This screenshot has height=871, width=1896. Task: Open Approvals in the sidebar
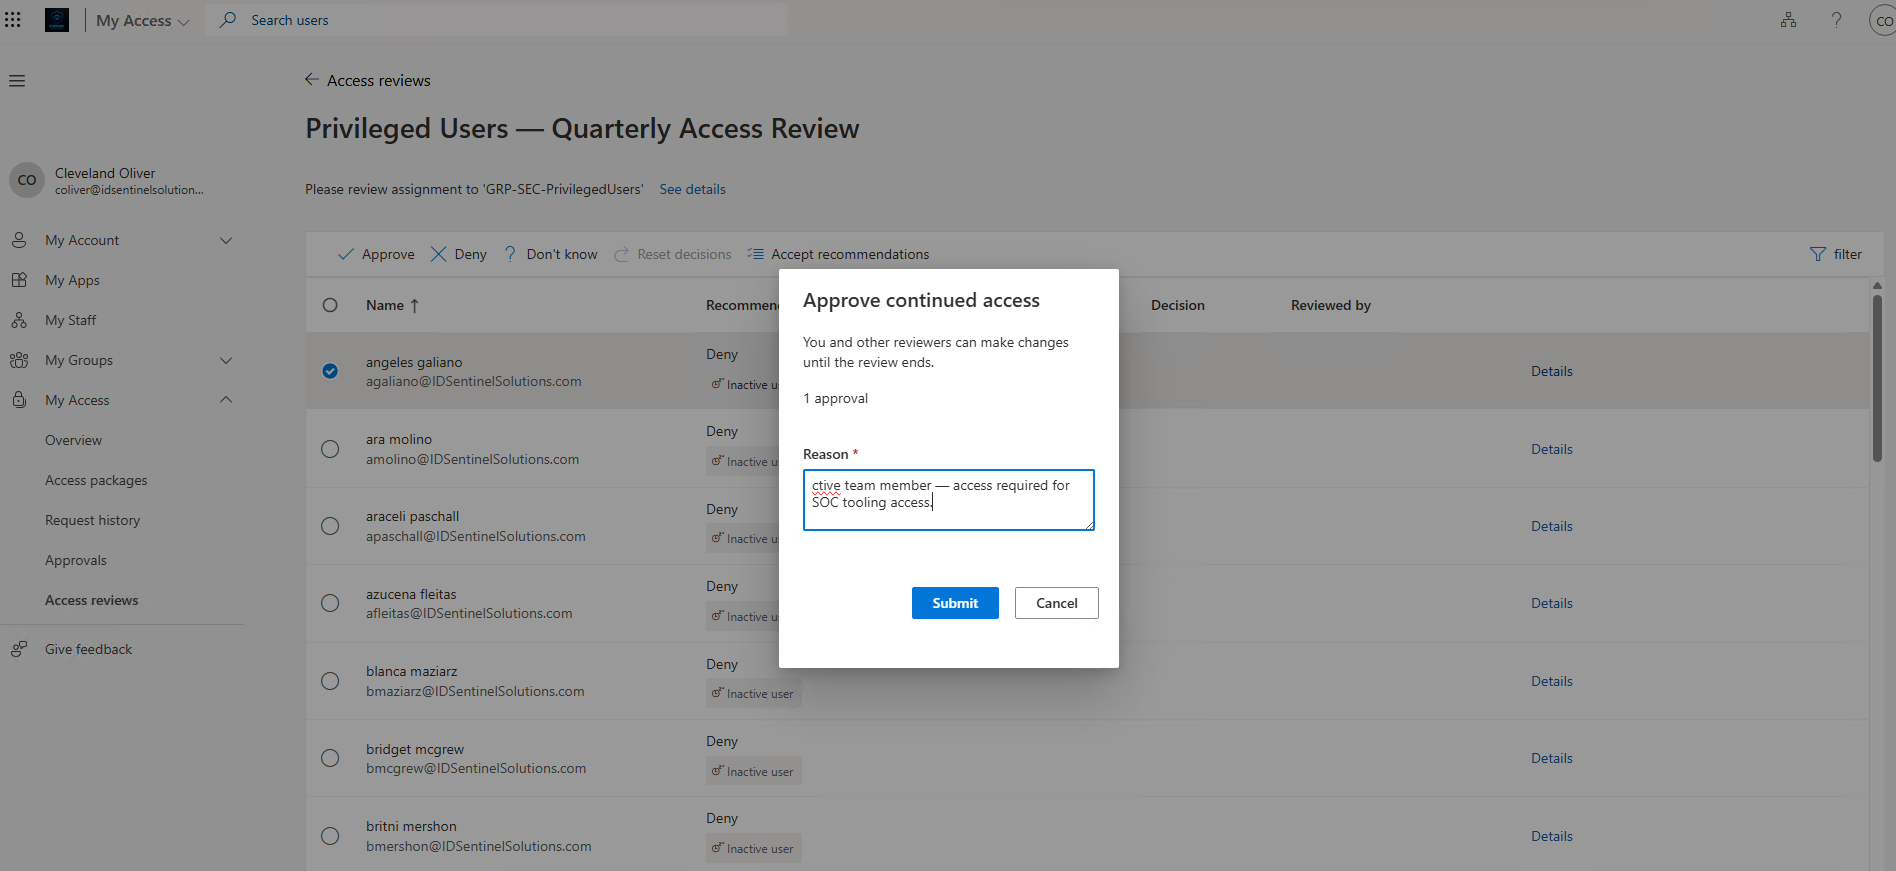click(x=75, y=560)
